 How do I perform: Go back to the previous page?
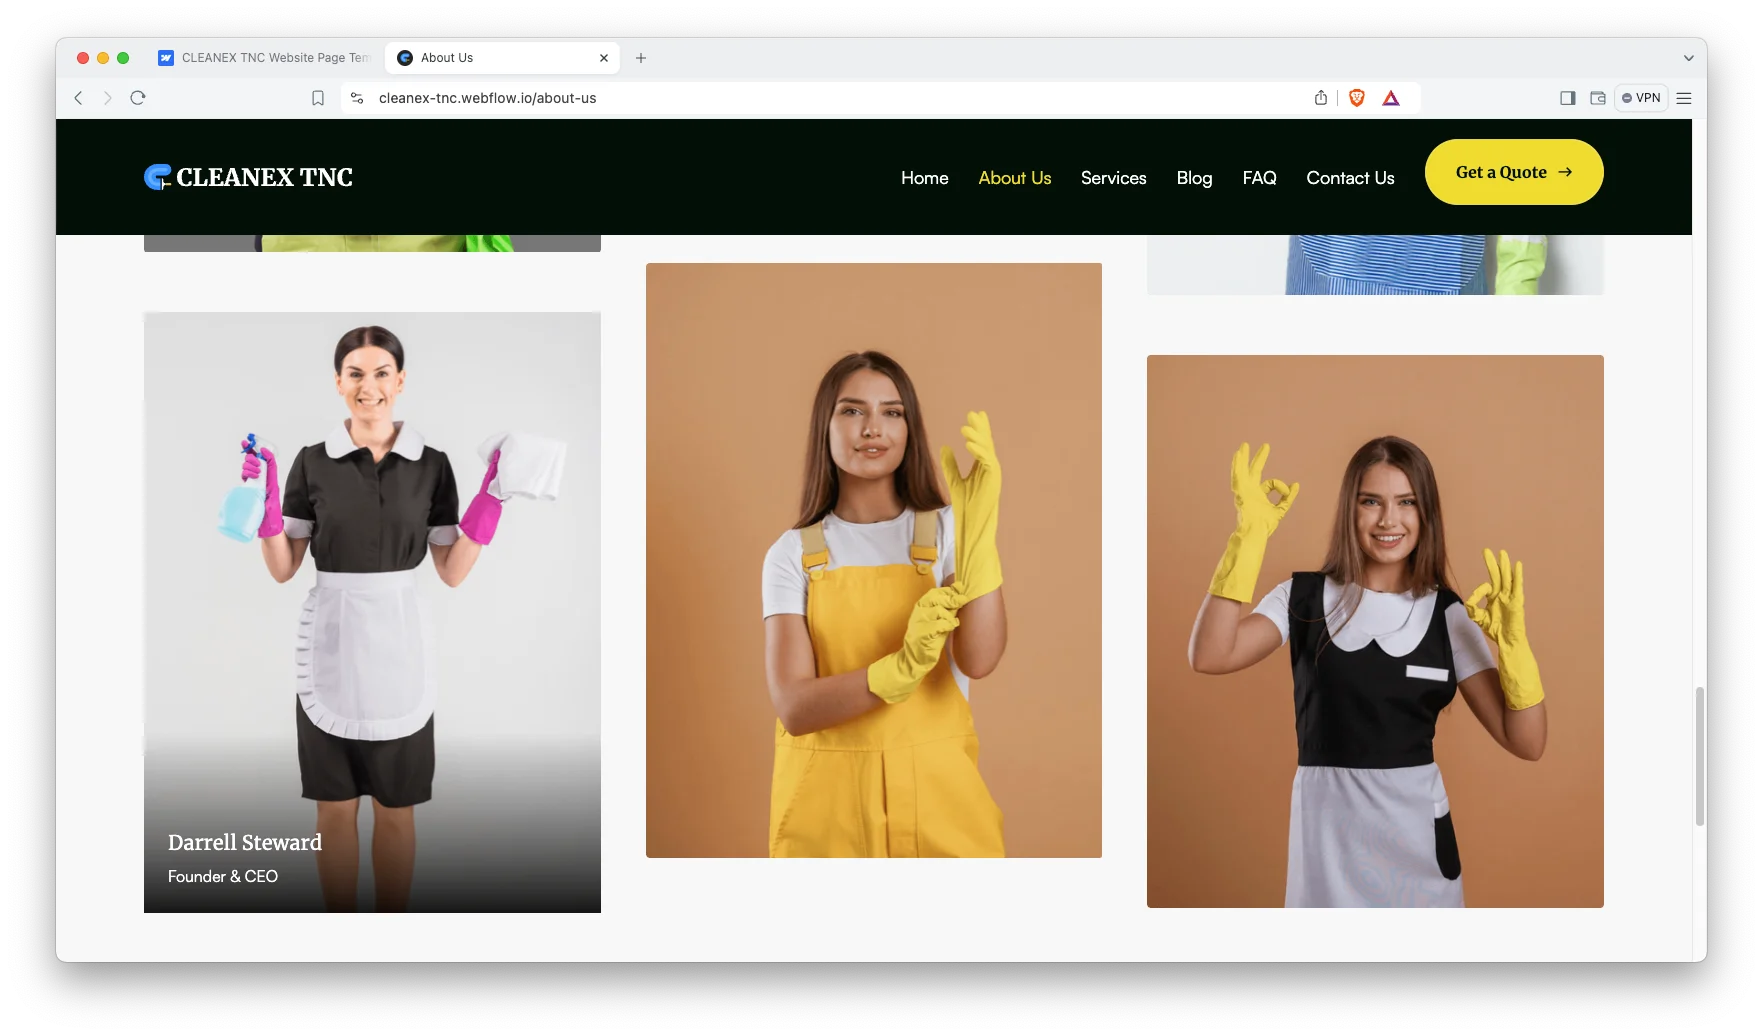(x=78, y=98)
